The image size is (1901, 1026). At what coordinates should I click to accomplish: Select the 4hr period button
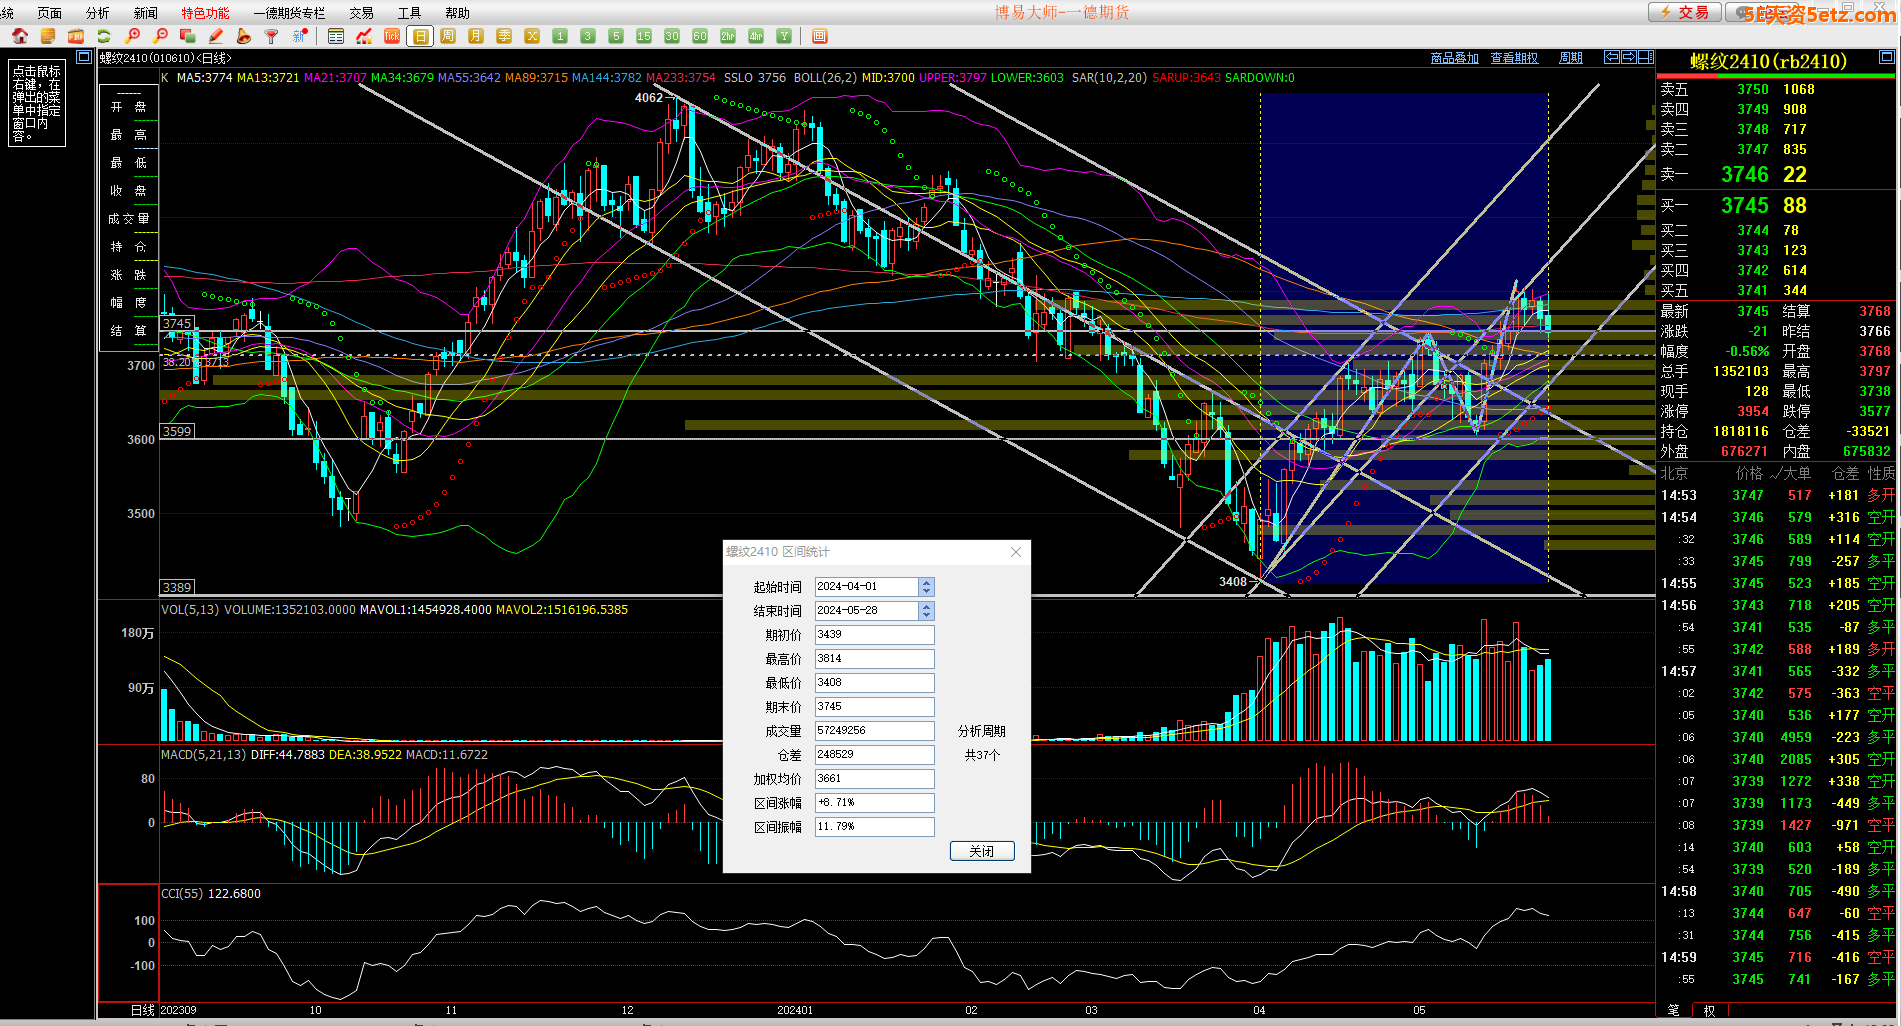[756, 36]
